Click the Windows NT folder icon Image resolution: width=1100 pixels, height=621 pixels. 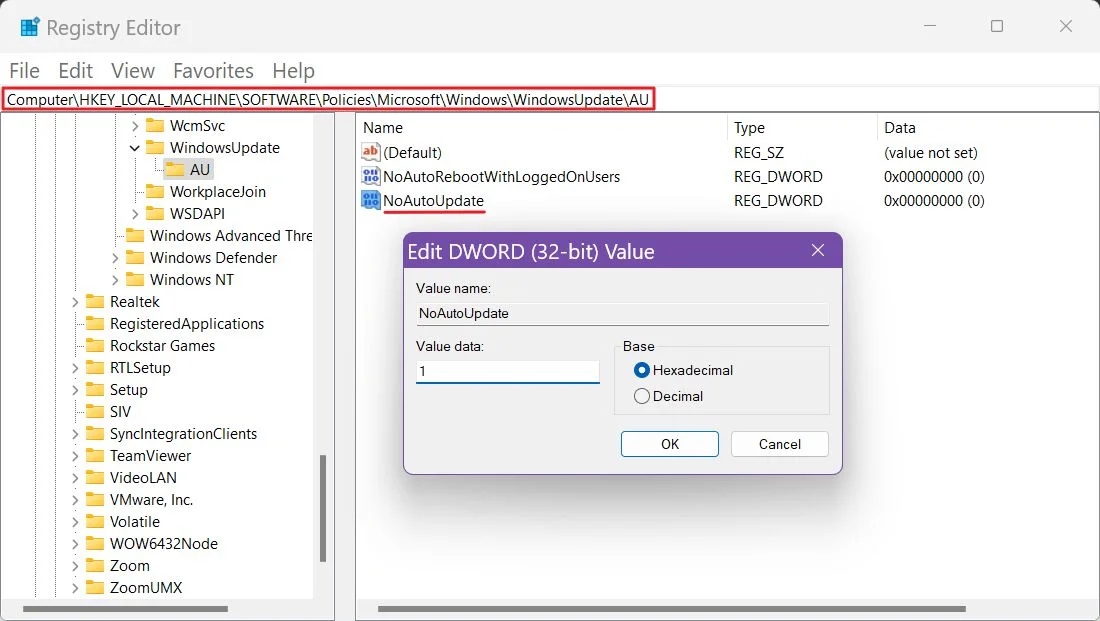135,279
